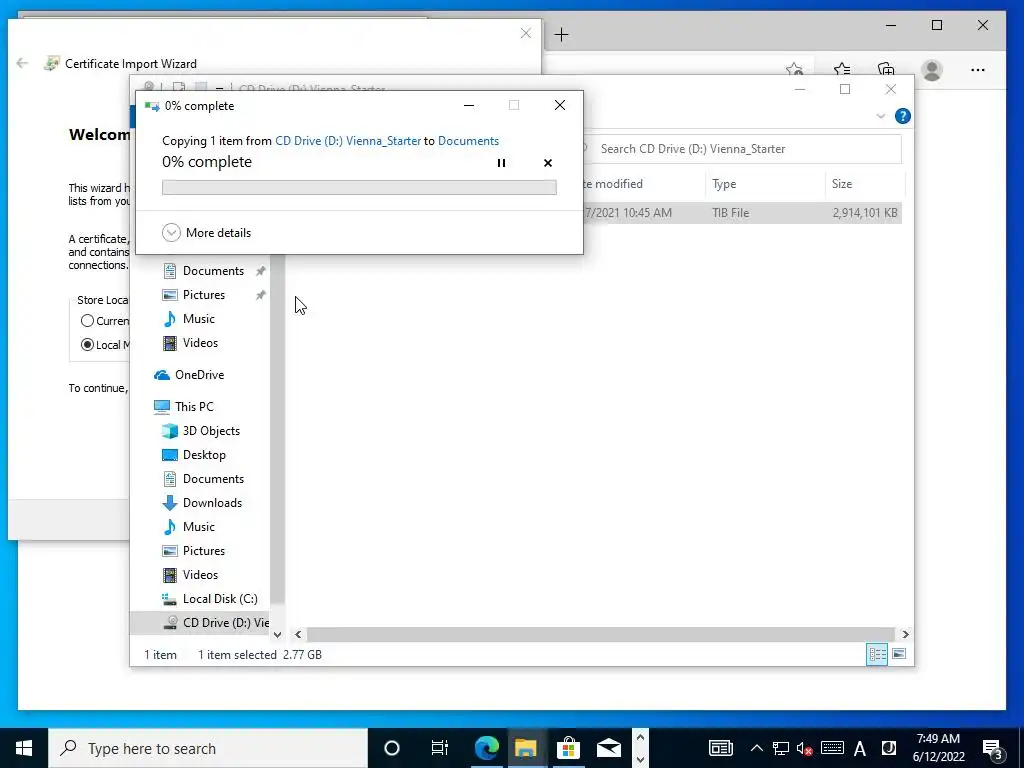Switch to File Explorer on the taskbar

(x=526, y=748)
